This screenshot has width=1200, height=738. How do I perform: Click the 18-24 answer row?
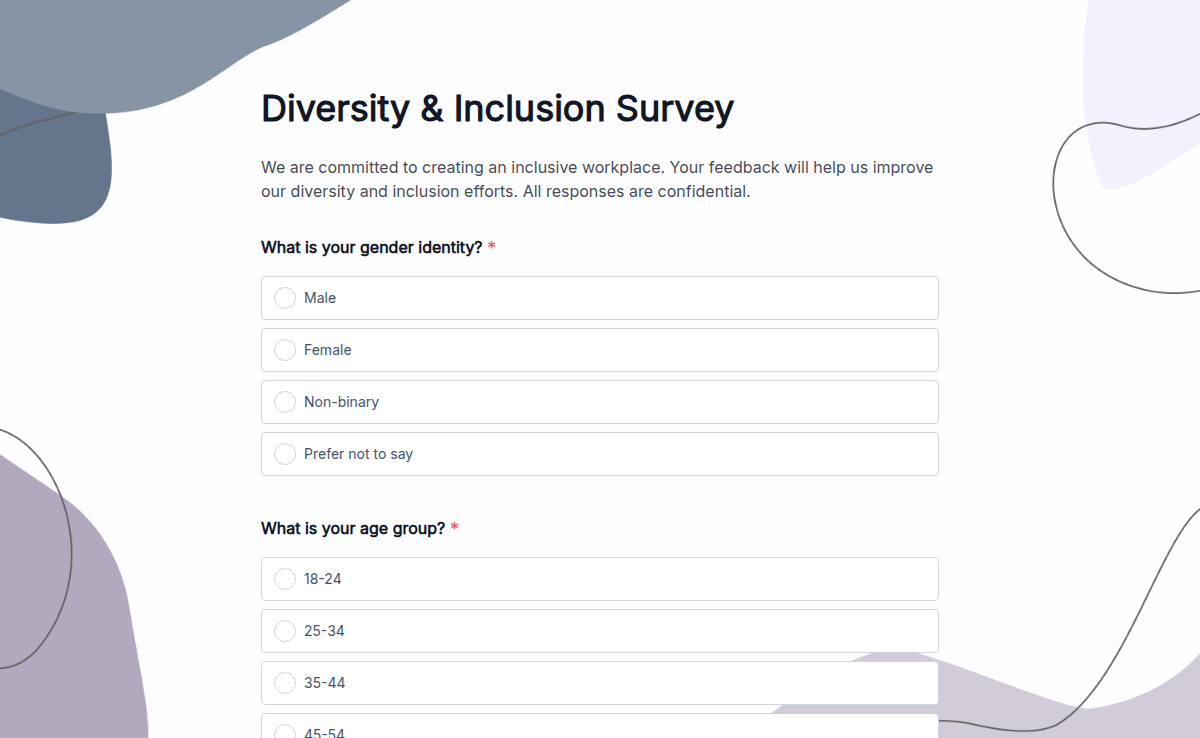(x=600, y=578)
